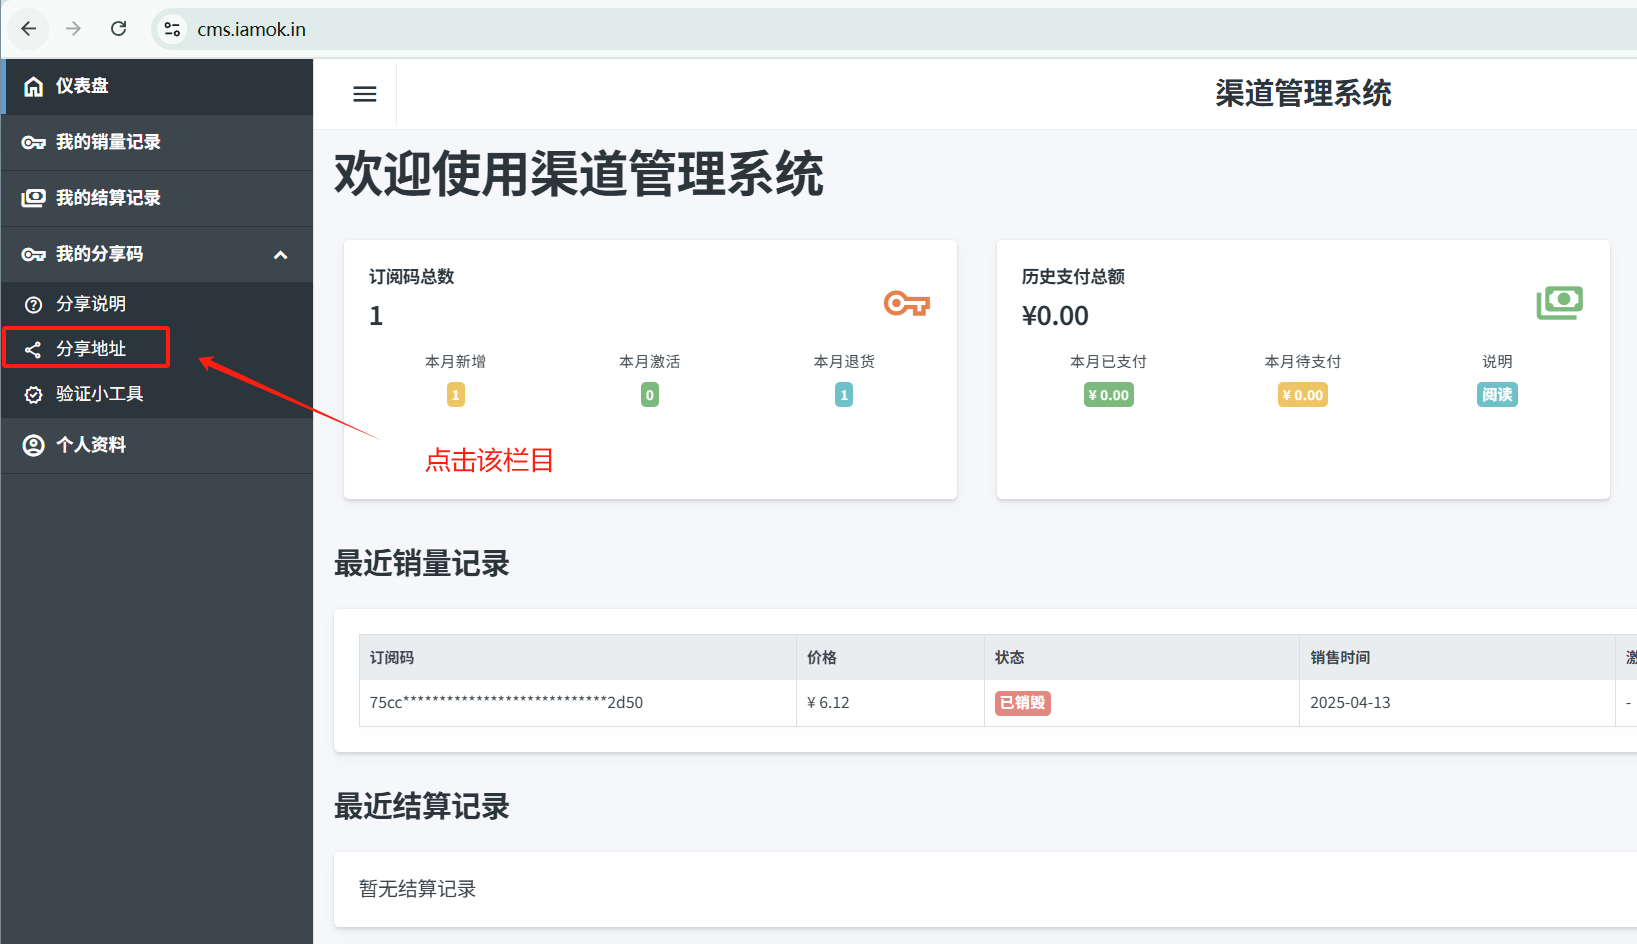
Task: Collapse the 我的分享码 submenu chevron
Action: (x=281, y=255)
